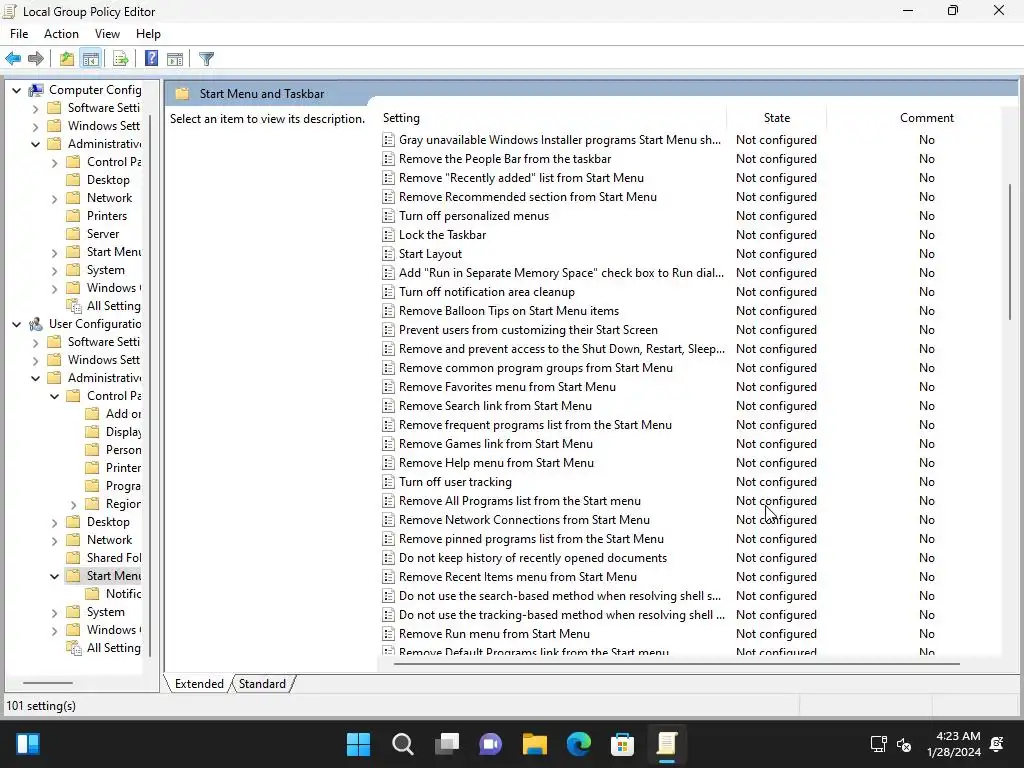Click folder icon next to Shared Folders
Image resolution: width=1024 pixels, height=768 pixels.
(x=74, y=558)
